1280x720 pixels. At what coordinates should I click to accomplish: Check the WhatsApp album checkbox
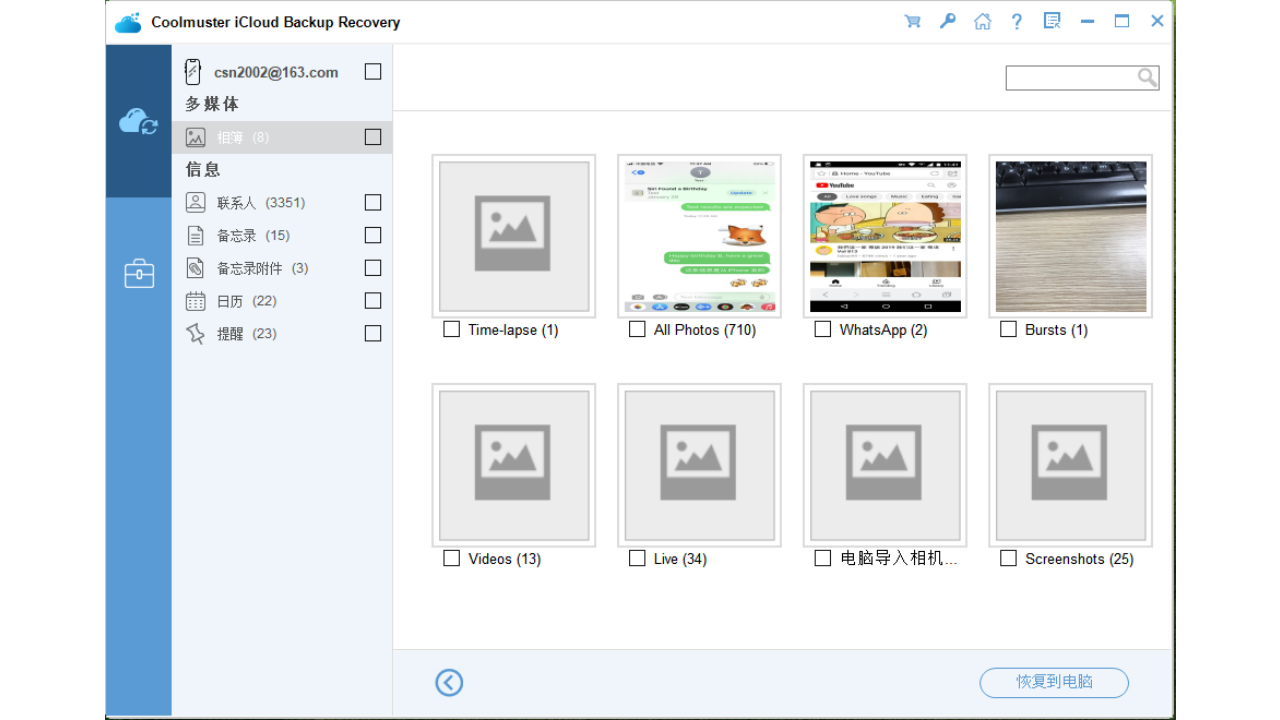coord(822,329)
